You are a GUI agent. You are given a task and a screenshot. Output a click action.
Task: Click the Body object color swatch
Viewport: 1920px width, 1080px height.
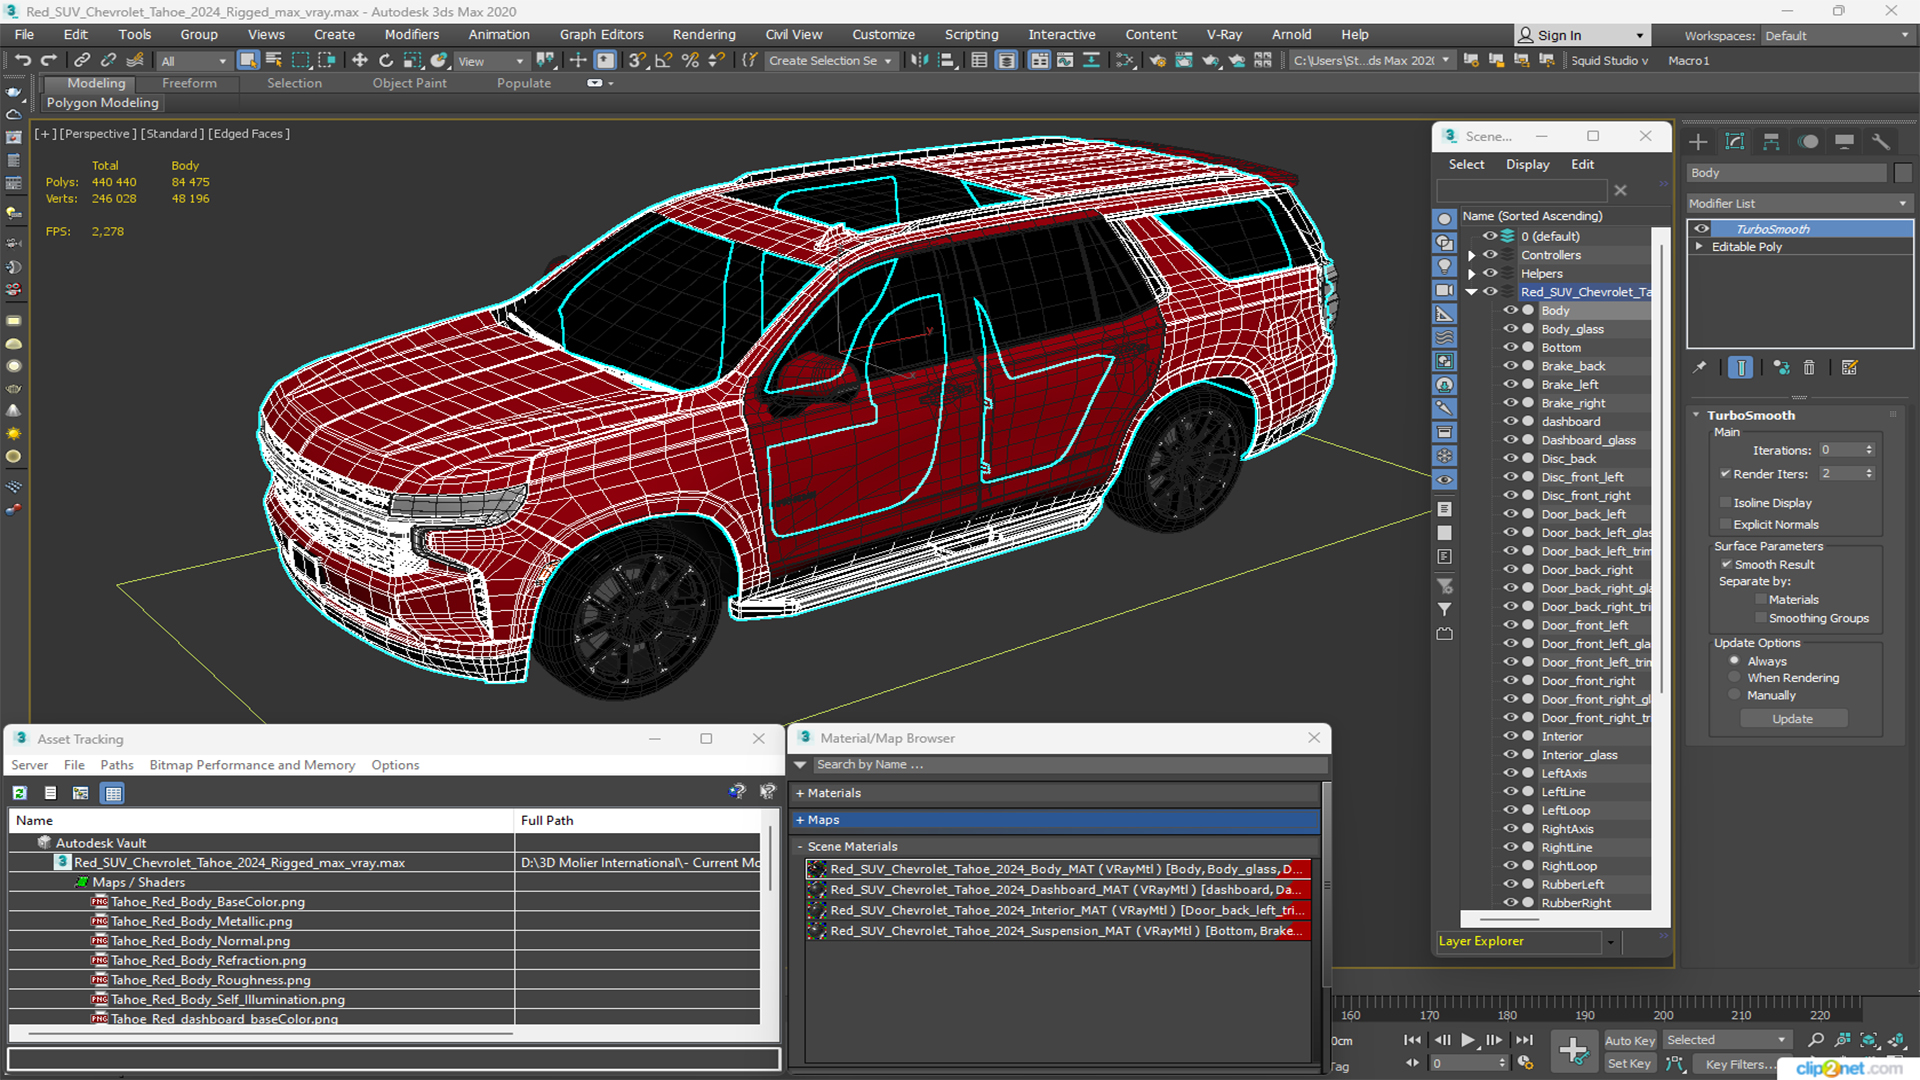(1903, 173)
